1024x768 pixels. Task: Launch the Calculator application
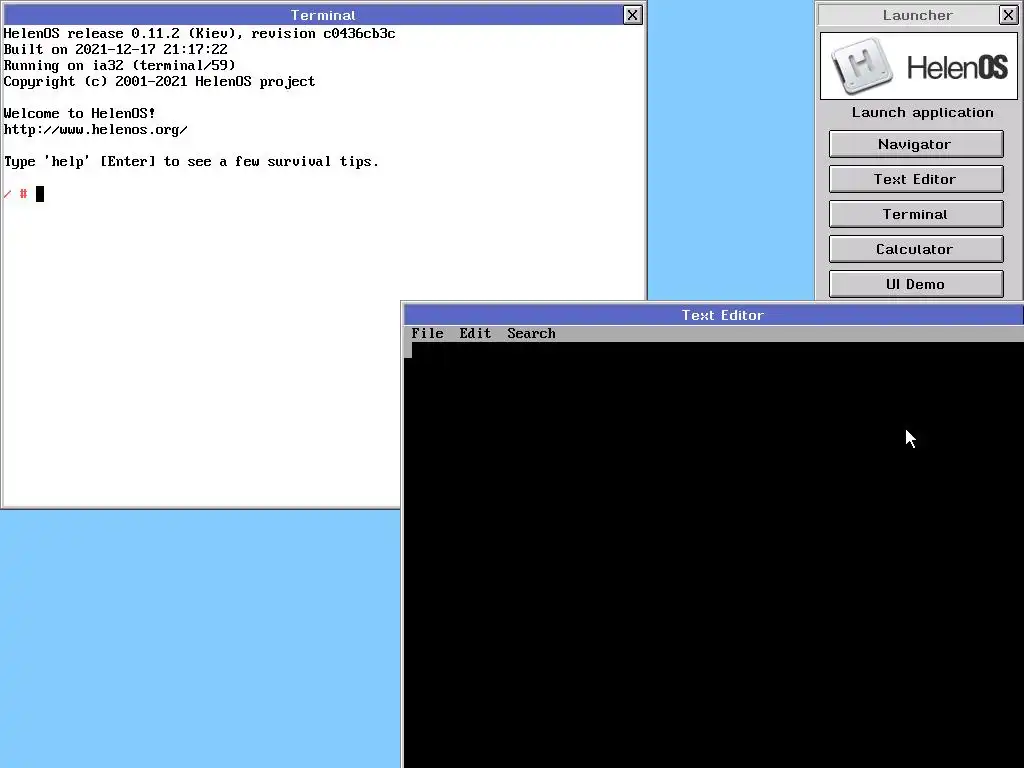pos(916,249)
